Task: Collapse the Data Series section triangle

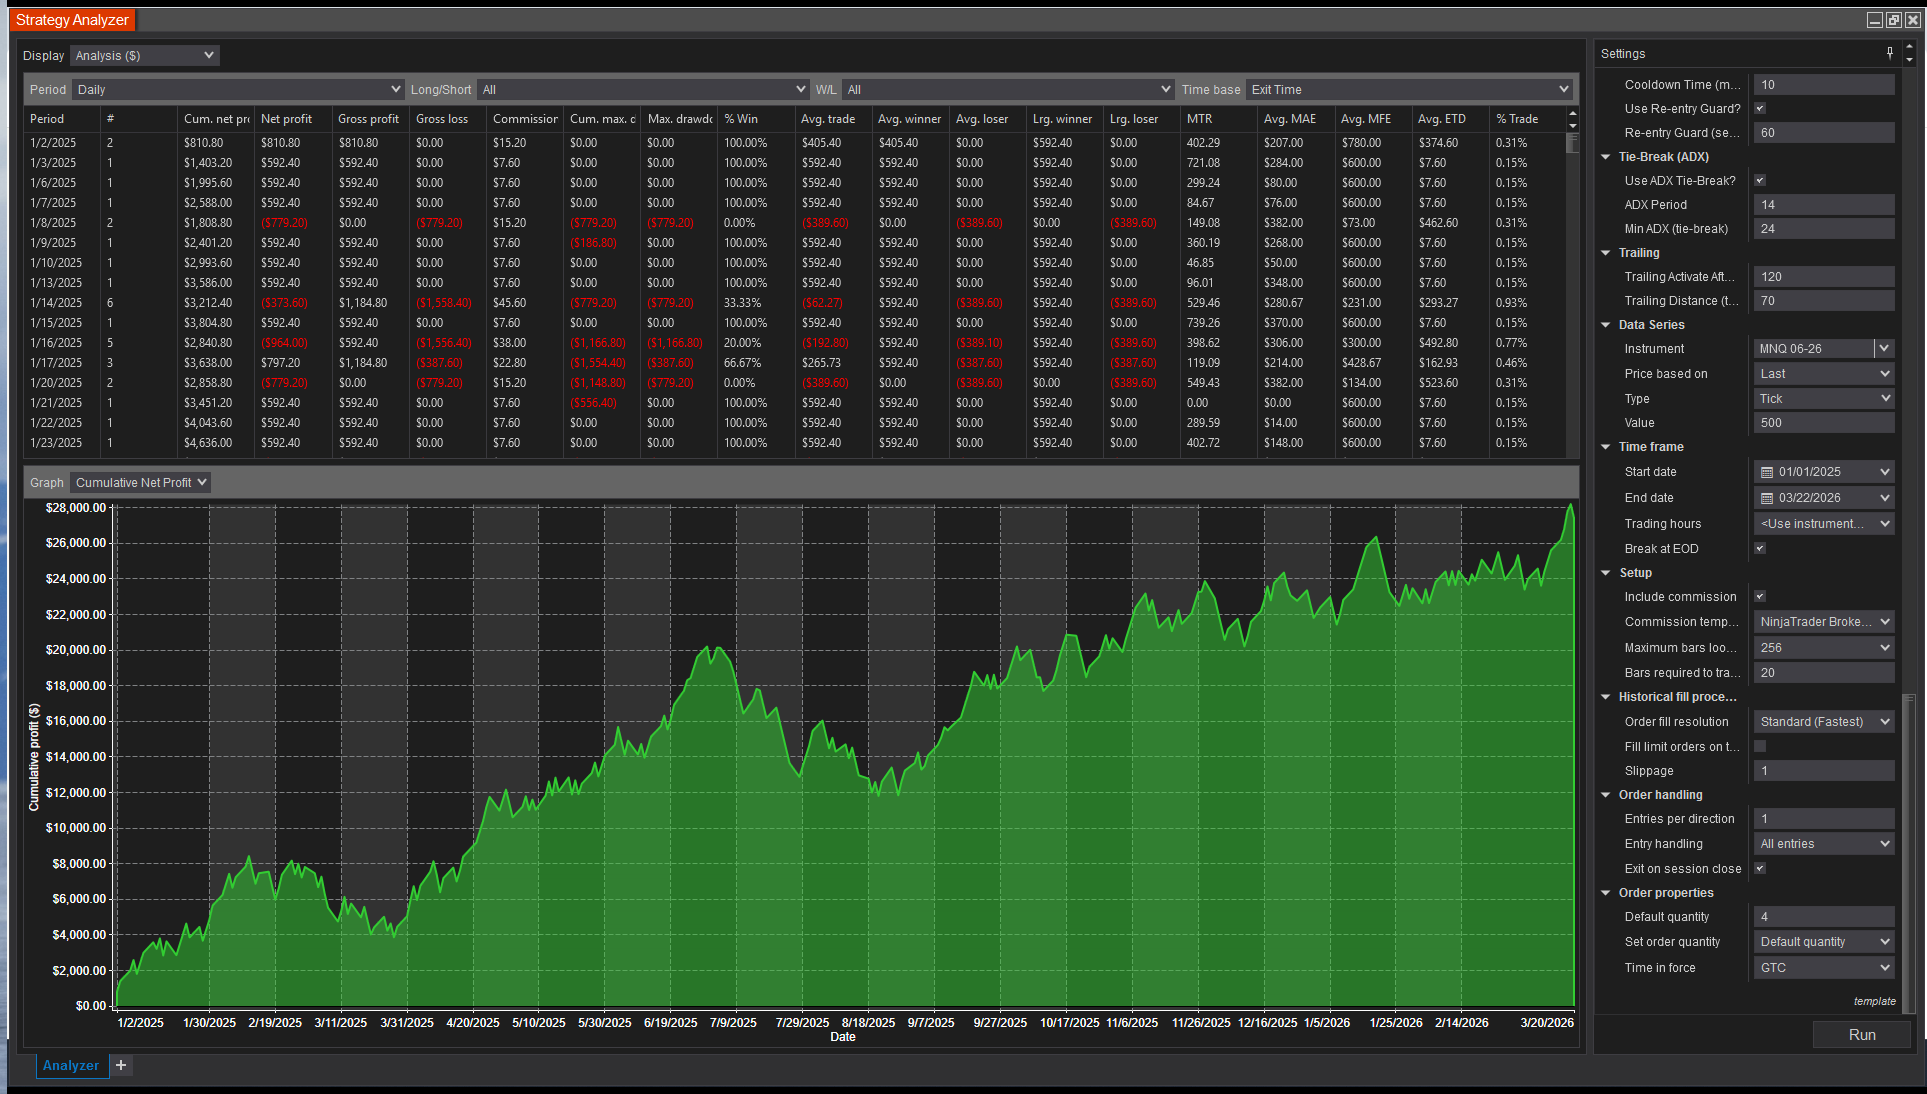Action: pos(1606,325)
